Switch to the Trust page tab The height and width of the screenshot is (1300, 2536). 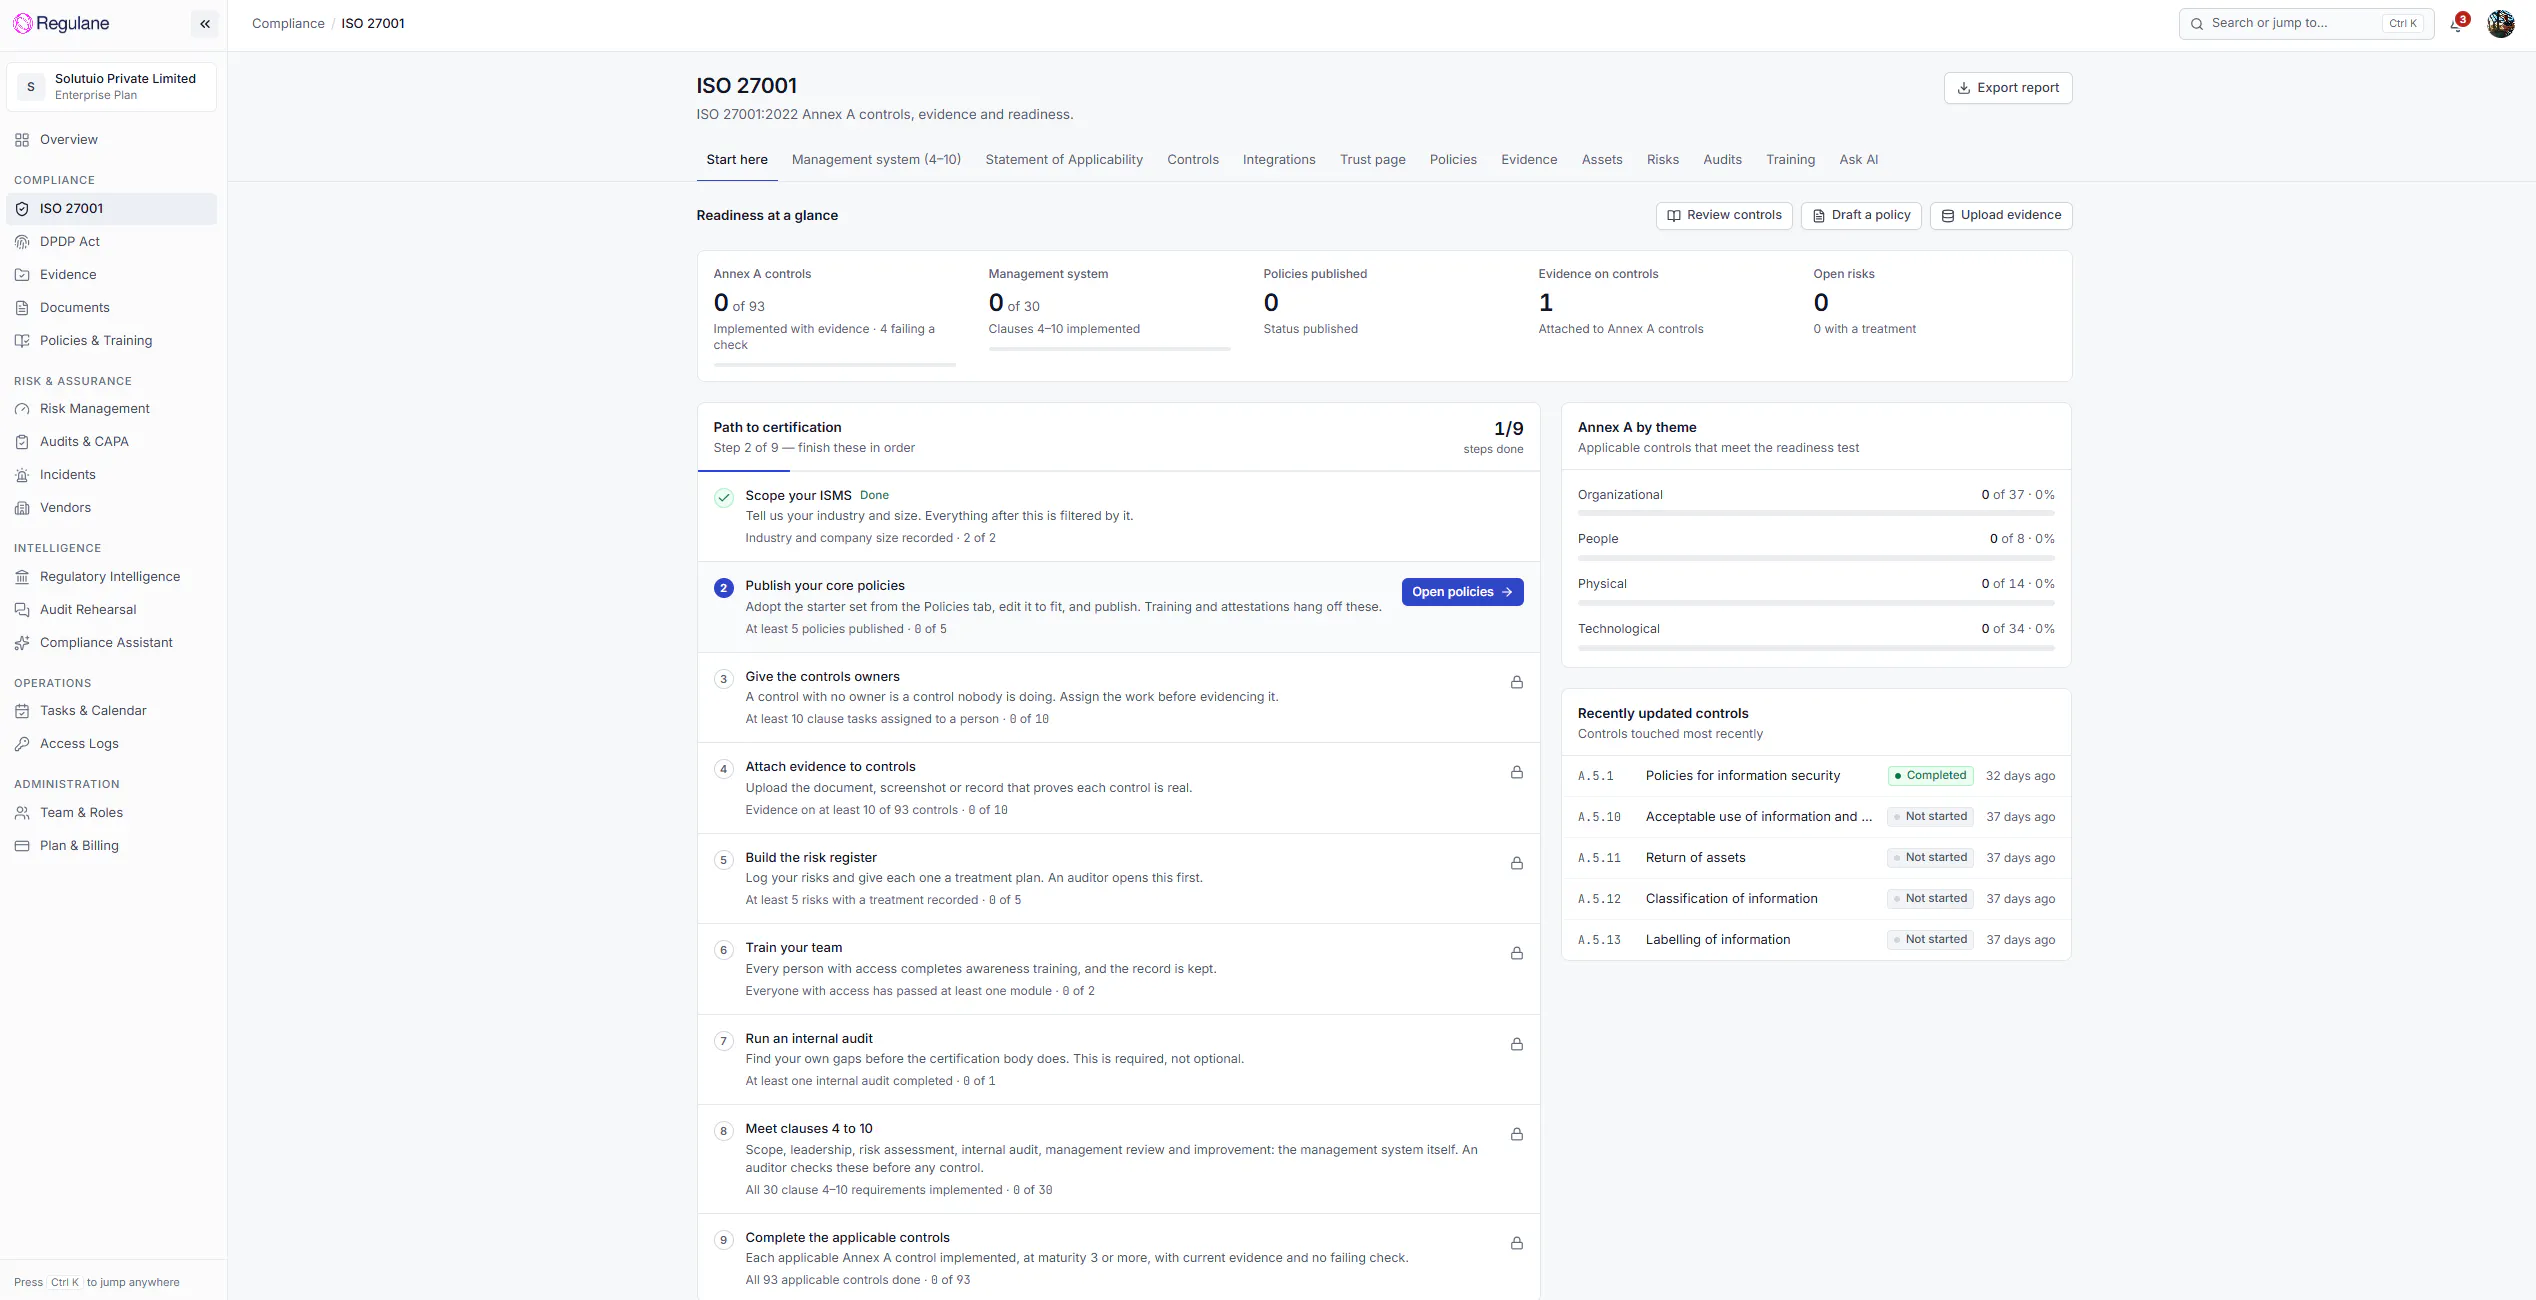[1372, 160]
